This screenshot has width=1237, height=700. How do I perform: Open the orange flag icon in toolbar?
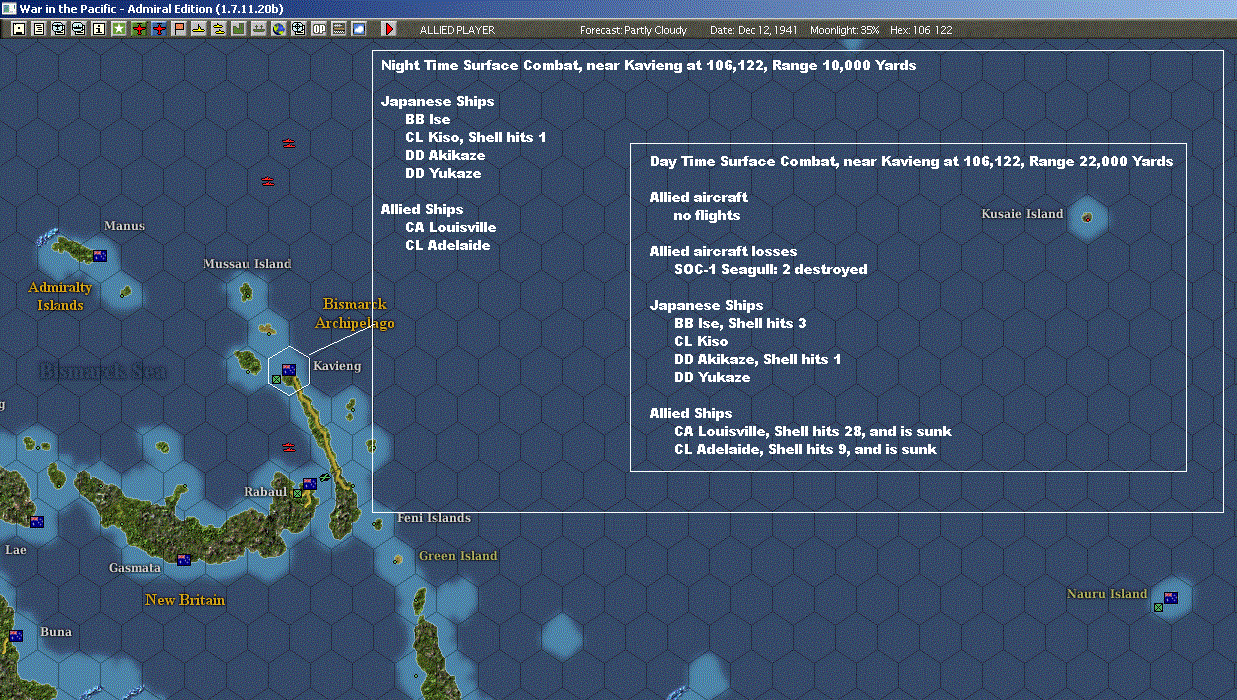[179, 29]
